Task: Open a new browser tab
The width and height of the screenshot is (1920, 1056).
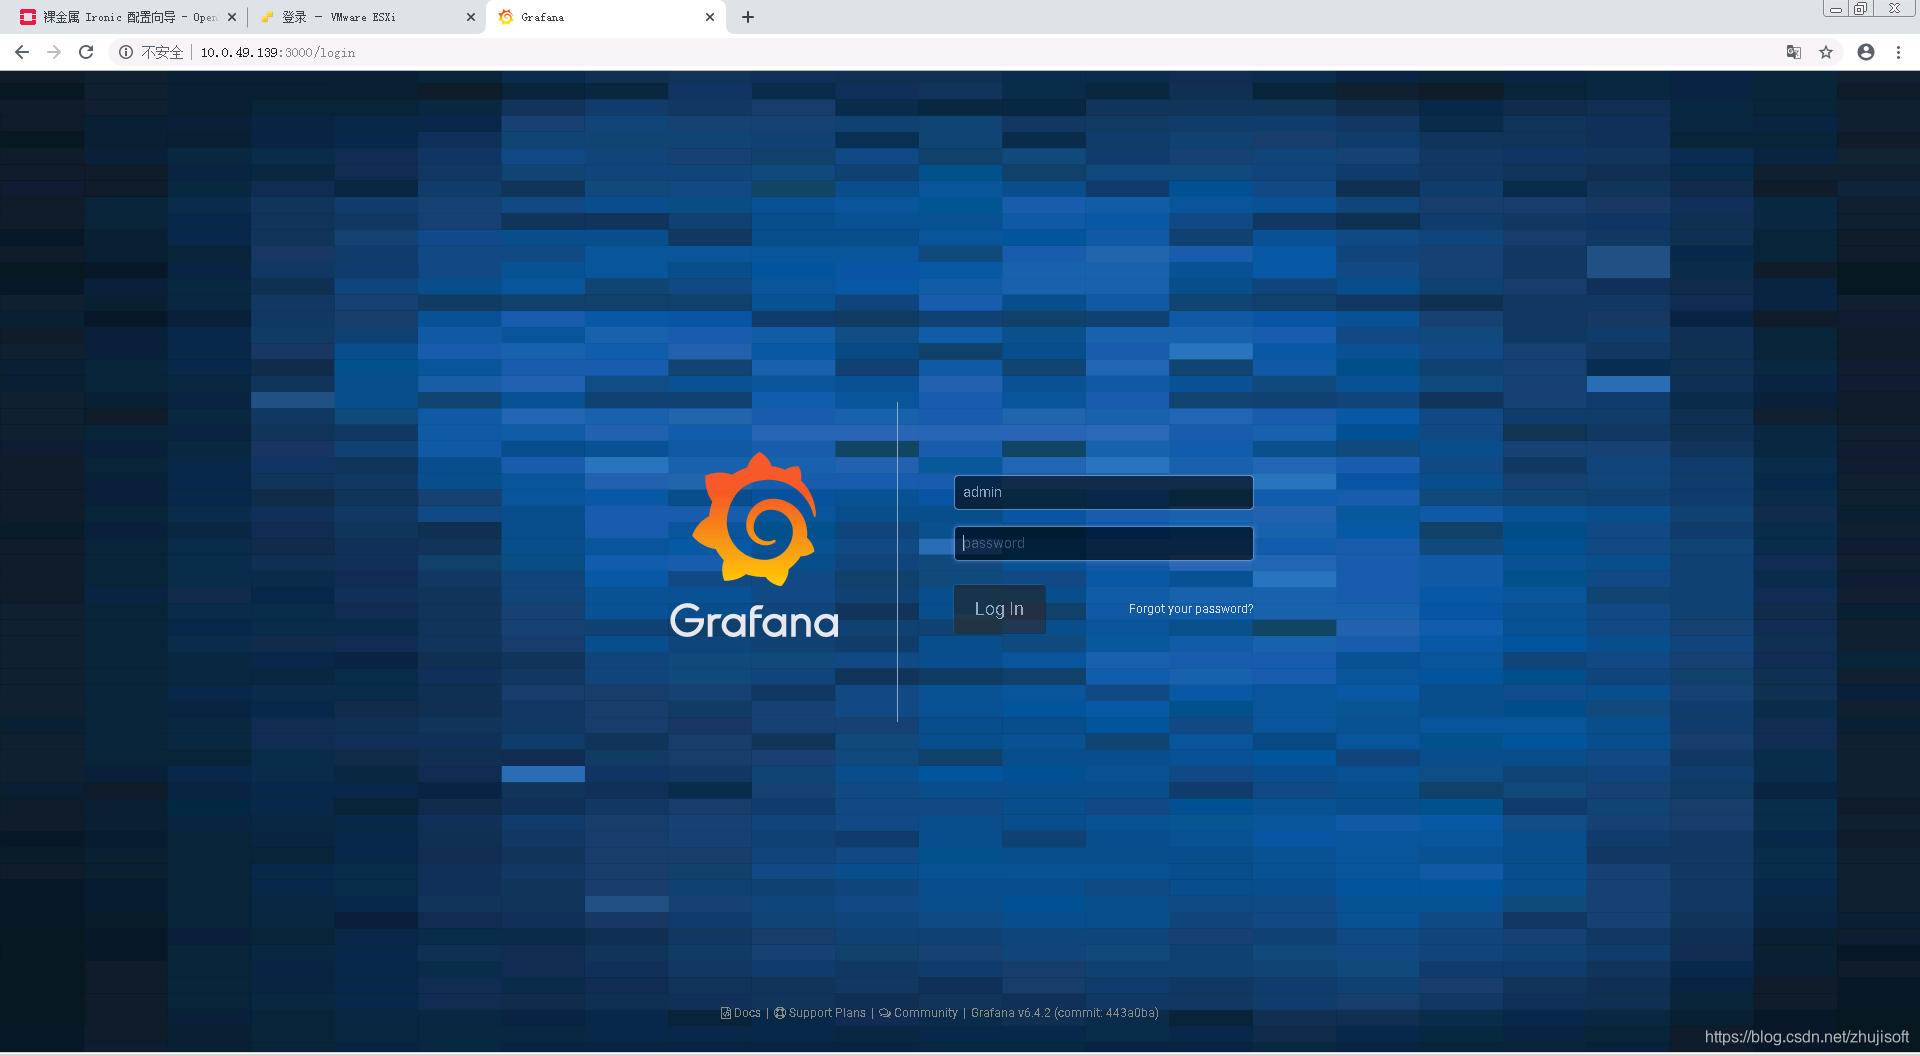Action: click(748, 17)
